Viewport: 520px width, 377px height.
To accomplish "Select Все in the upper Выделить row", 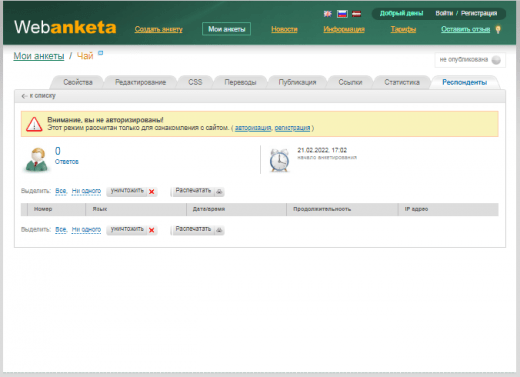I will point(61,191).
